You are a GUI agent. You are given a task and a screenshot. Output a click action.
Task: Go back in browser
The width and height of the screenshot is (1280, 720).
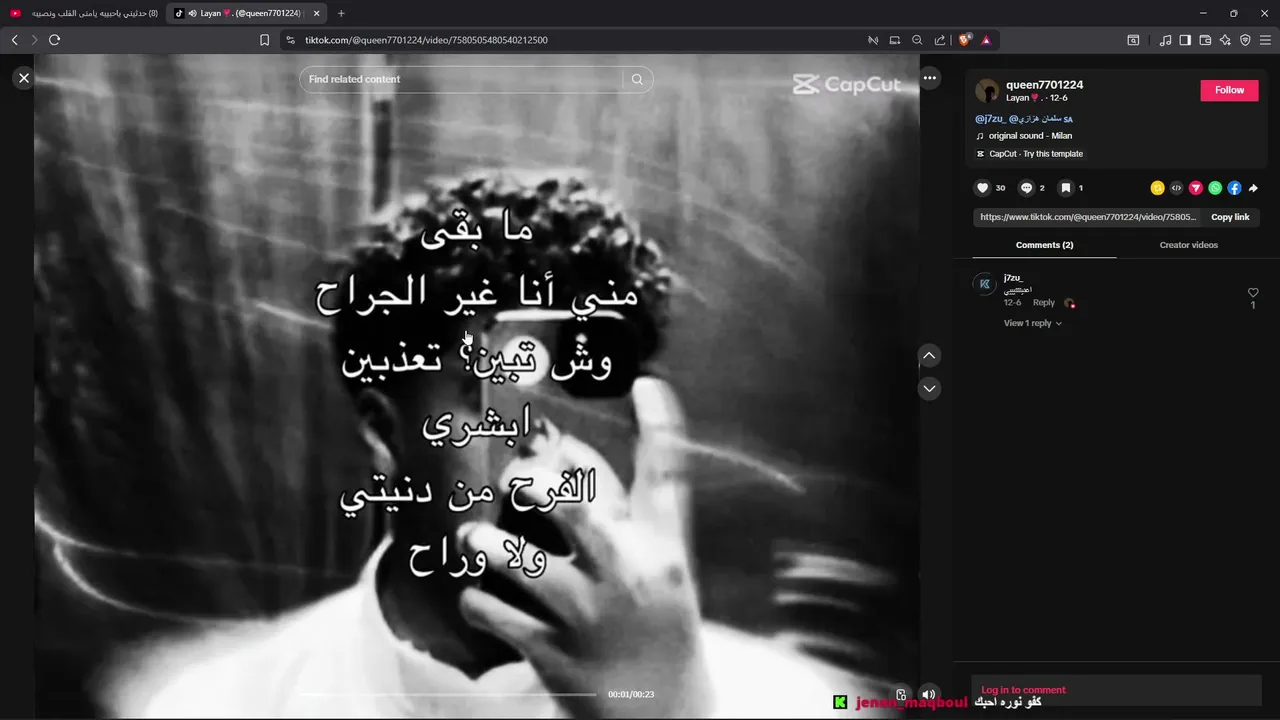pos(14,40)
